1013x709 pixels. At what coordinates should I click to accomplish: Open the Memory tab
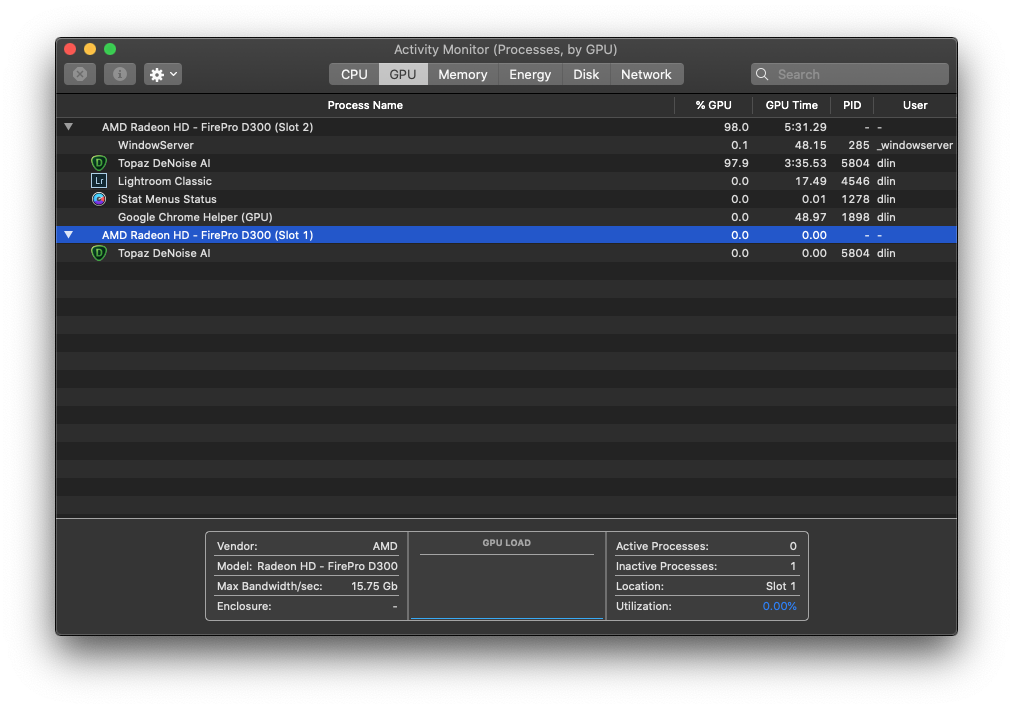click(x=463, y=74)
